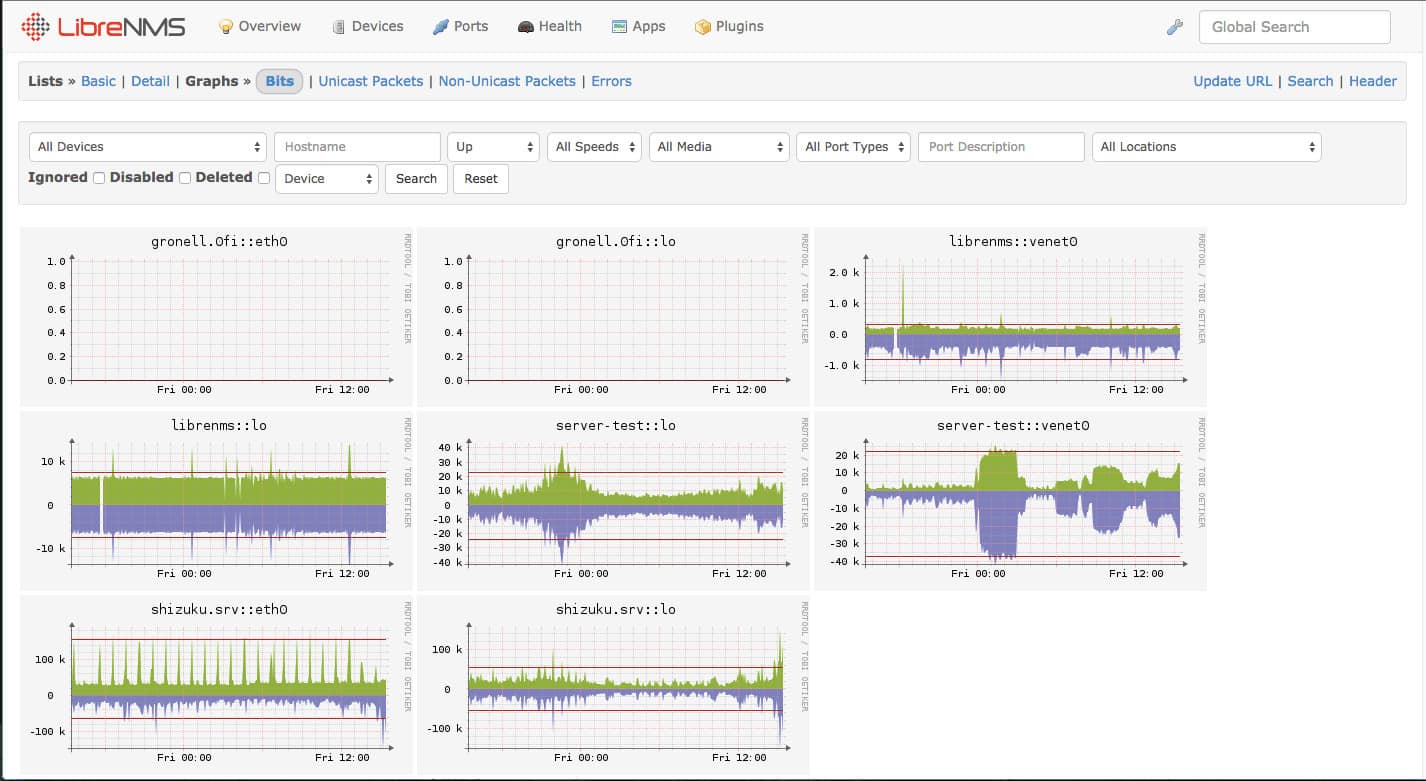Screen dimensions: 1426x781
Task: Select the Errors graph view
Action: 611,81
